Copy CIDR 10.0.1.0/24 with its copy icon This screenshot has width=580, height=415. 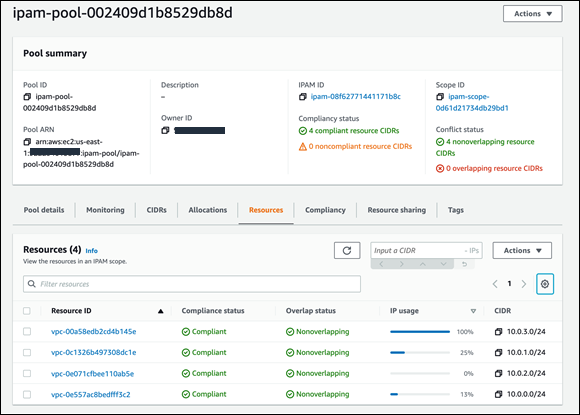[498, 352]
